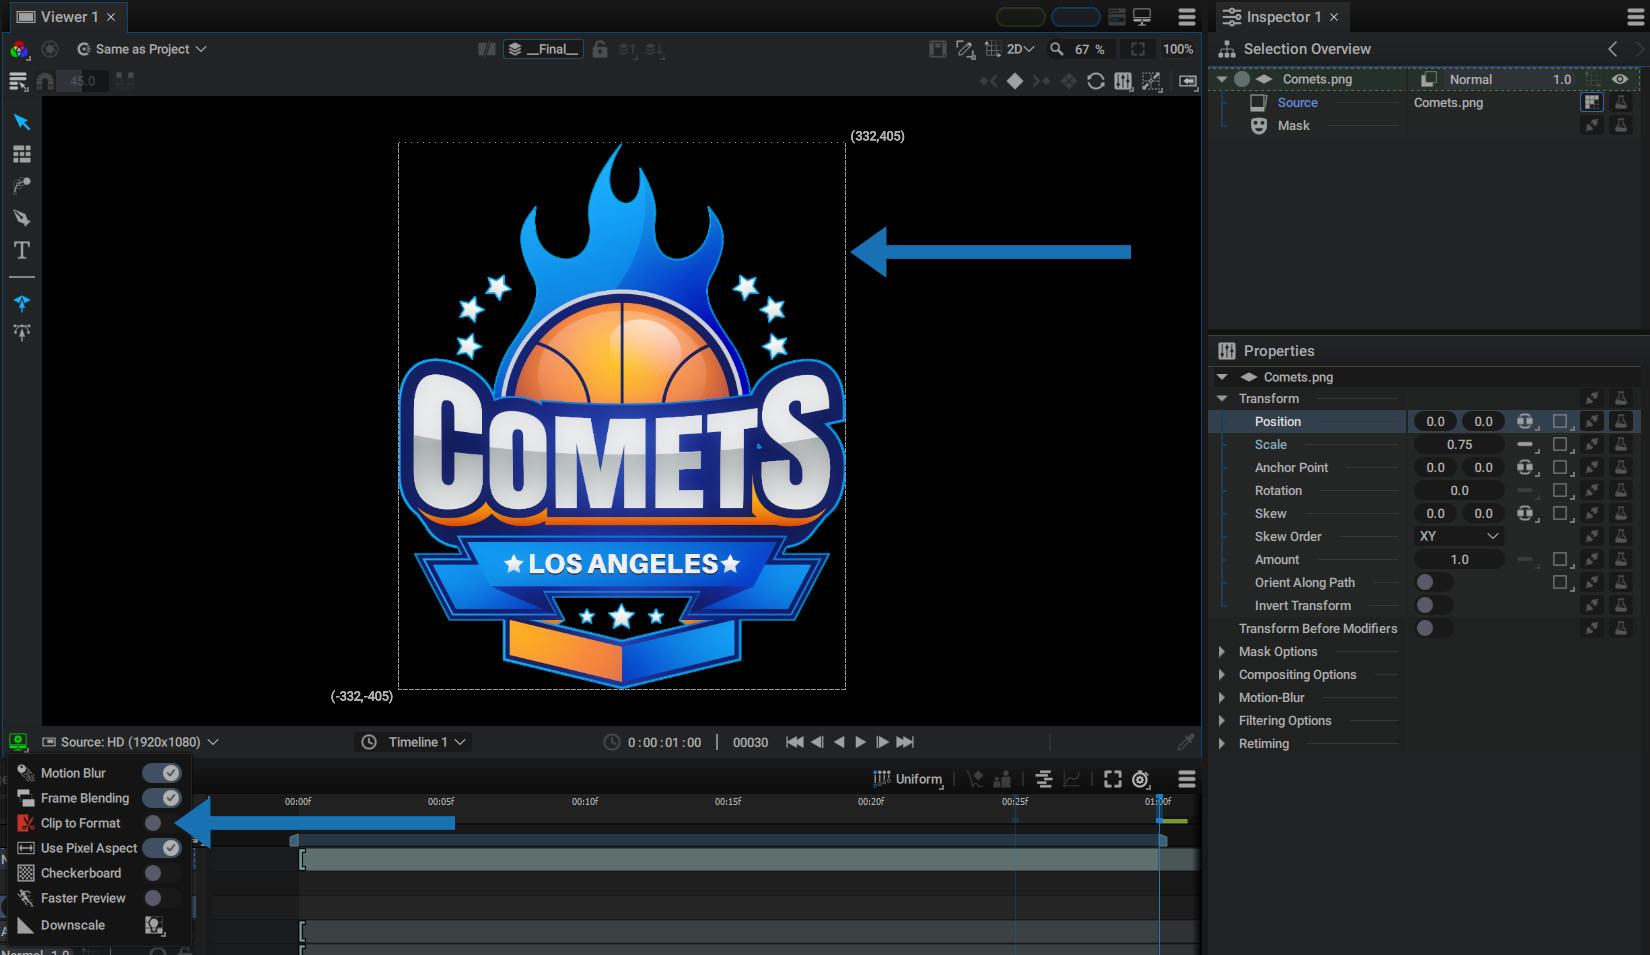Click the frame counter 00030
Screen dimensions: 1650x955
[750, 742]
